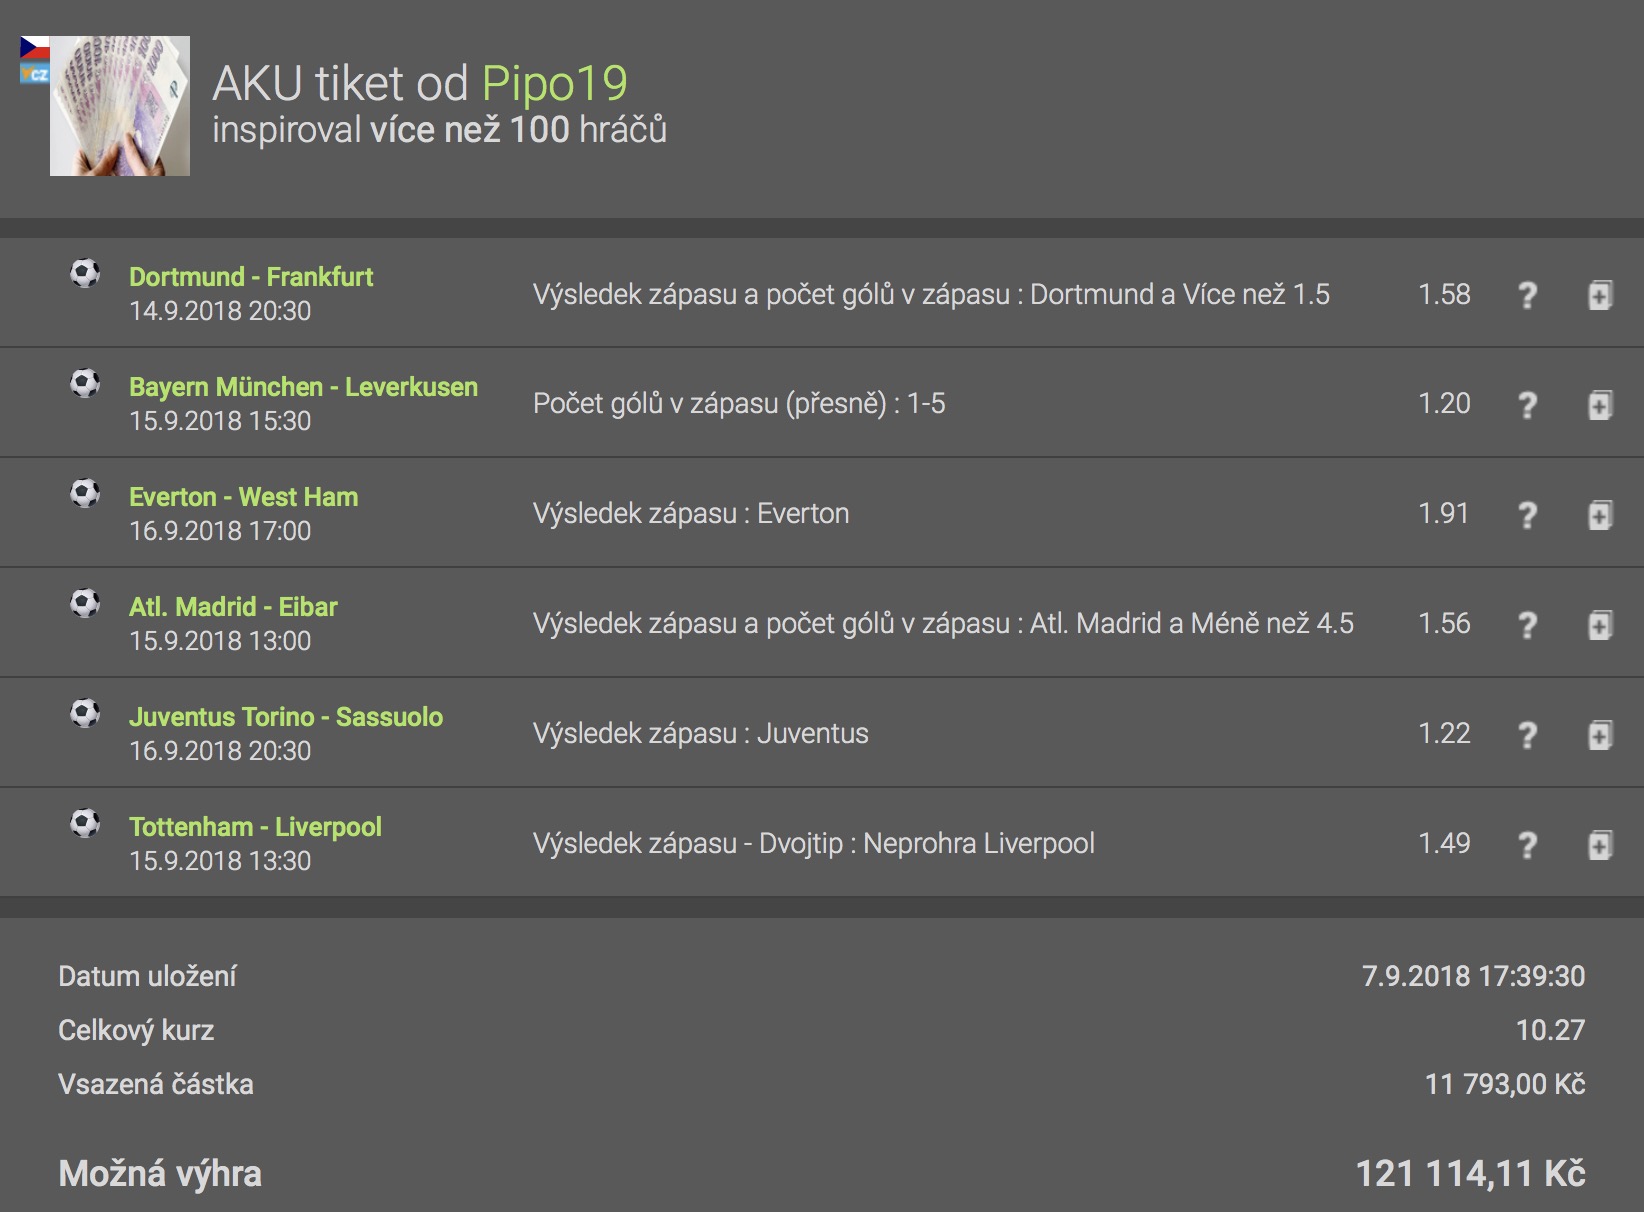Add the Everton - West Ham bet to ticket
This screenshot has height=1212, width=1644.
coord(1600,515)
